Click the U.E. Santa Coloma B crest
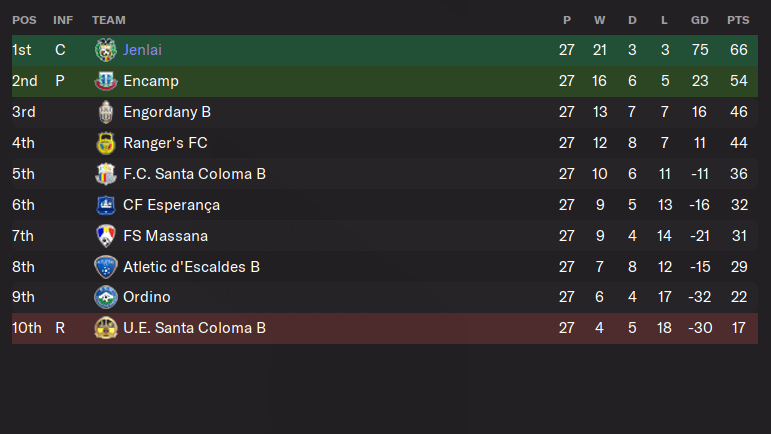Viewport: 771px width, 434px height. (105, 328)
